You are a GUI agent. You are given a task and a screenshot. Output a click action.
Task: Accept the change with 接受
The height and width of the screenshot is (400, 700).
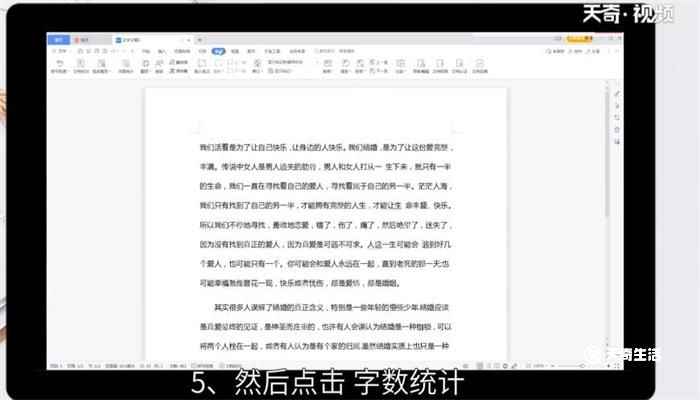pyautogui.click(x=345, y=65)
